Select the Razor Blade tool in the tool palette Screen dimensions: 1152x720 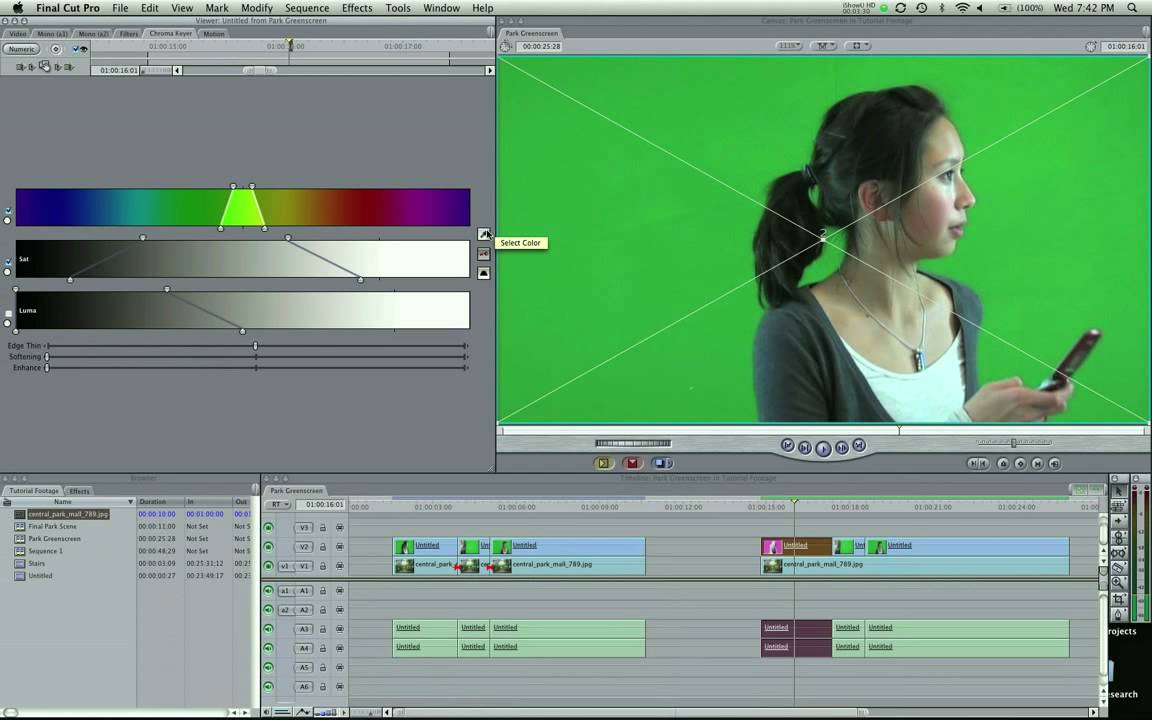click(1118, 567)
